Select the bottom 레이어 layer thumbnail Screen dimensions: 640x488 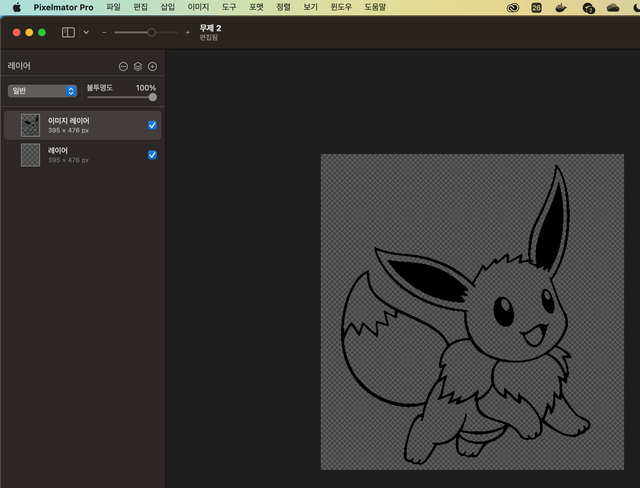pos(31,155)
